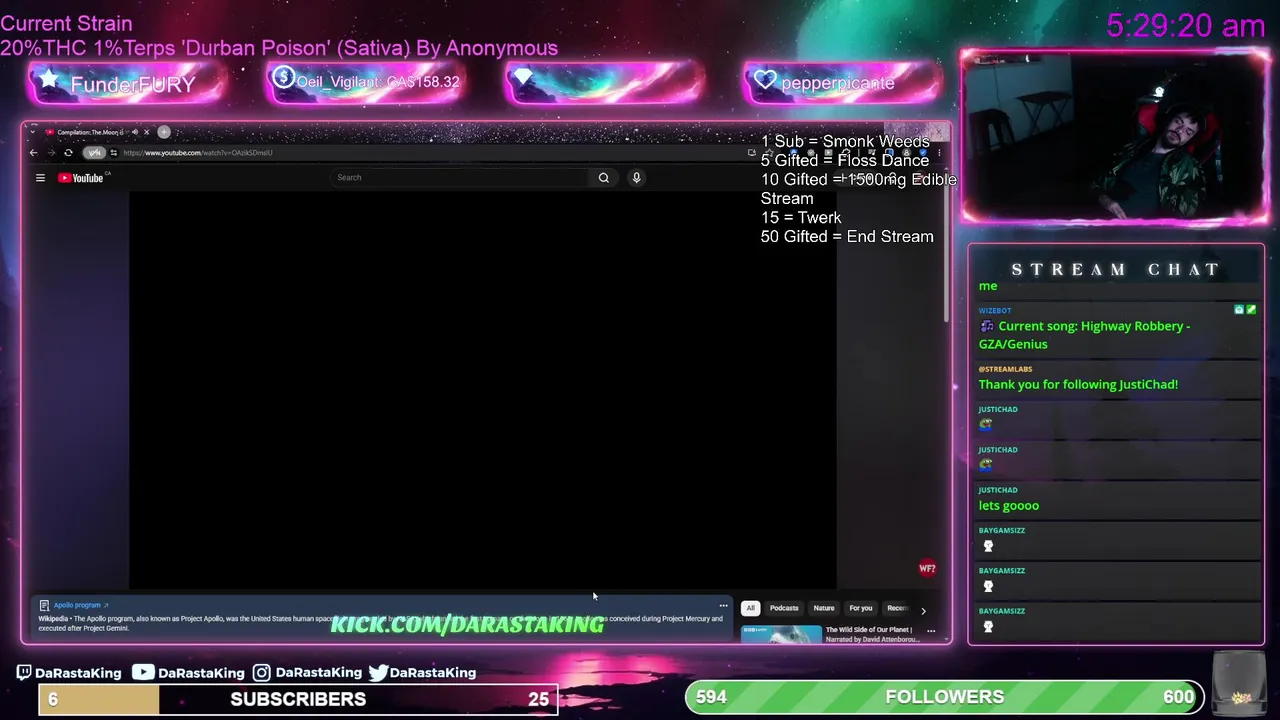1280x720 pixels.
Task: Click the STREAM CHAT header
Action: [1116, 270]
